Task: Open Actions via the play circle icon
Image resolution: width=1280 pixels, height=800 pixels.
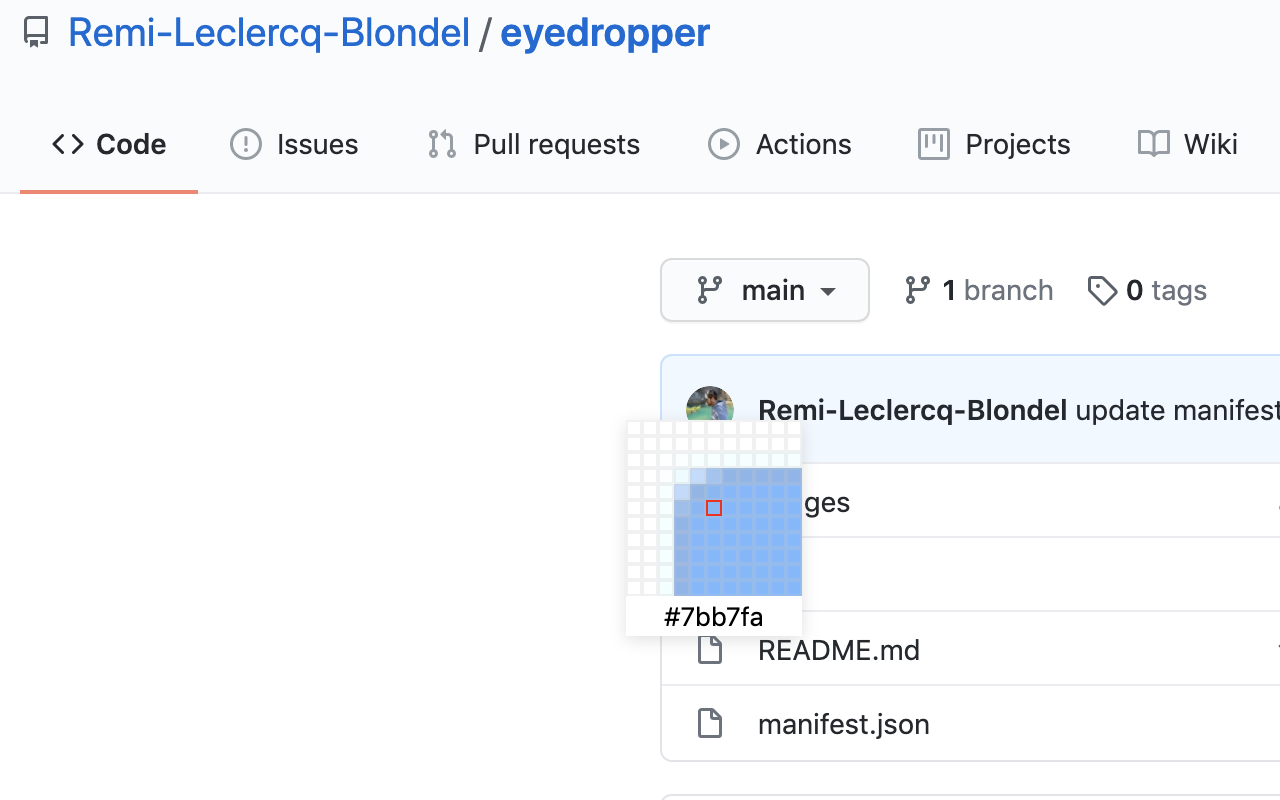Action: pyautogui.click(x=724, y=144)
